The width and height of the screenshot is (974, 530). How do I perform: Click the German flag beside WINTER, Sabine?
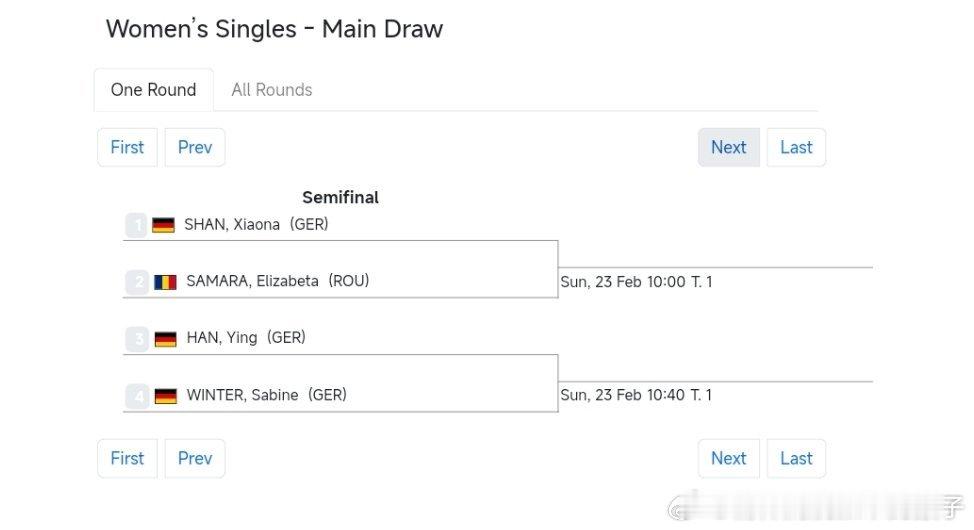(165, 396)
